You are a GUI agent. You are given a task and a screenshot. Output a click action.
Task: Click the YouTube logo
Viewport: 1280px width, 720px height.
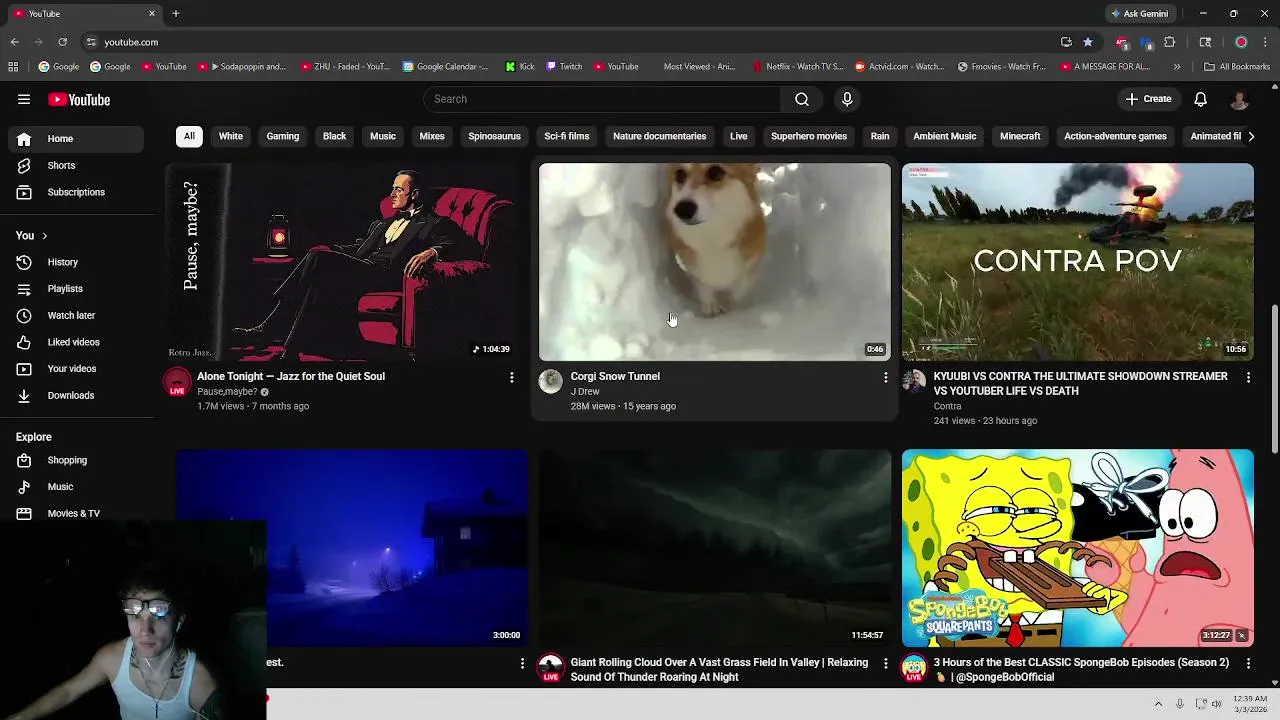click(x=79, y=100)
